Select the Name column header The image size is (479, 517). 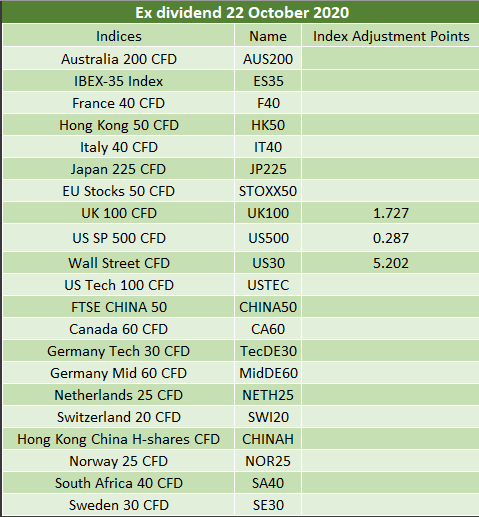268,36
